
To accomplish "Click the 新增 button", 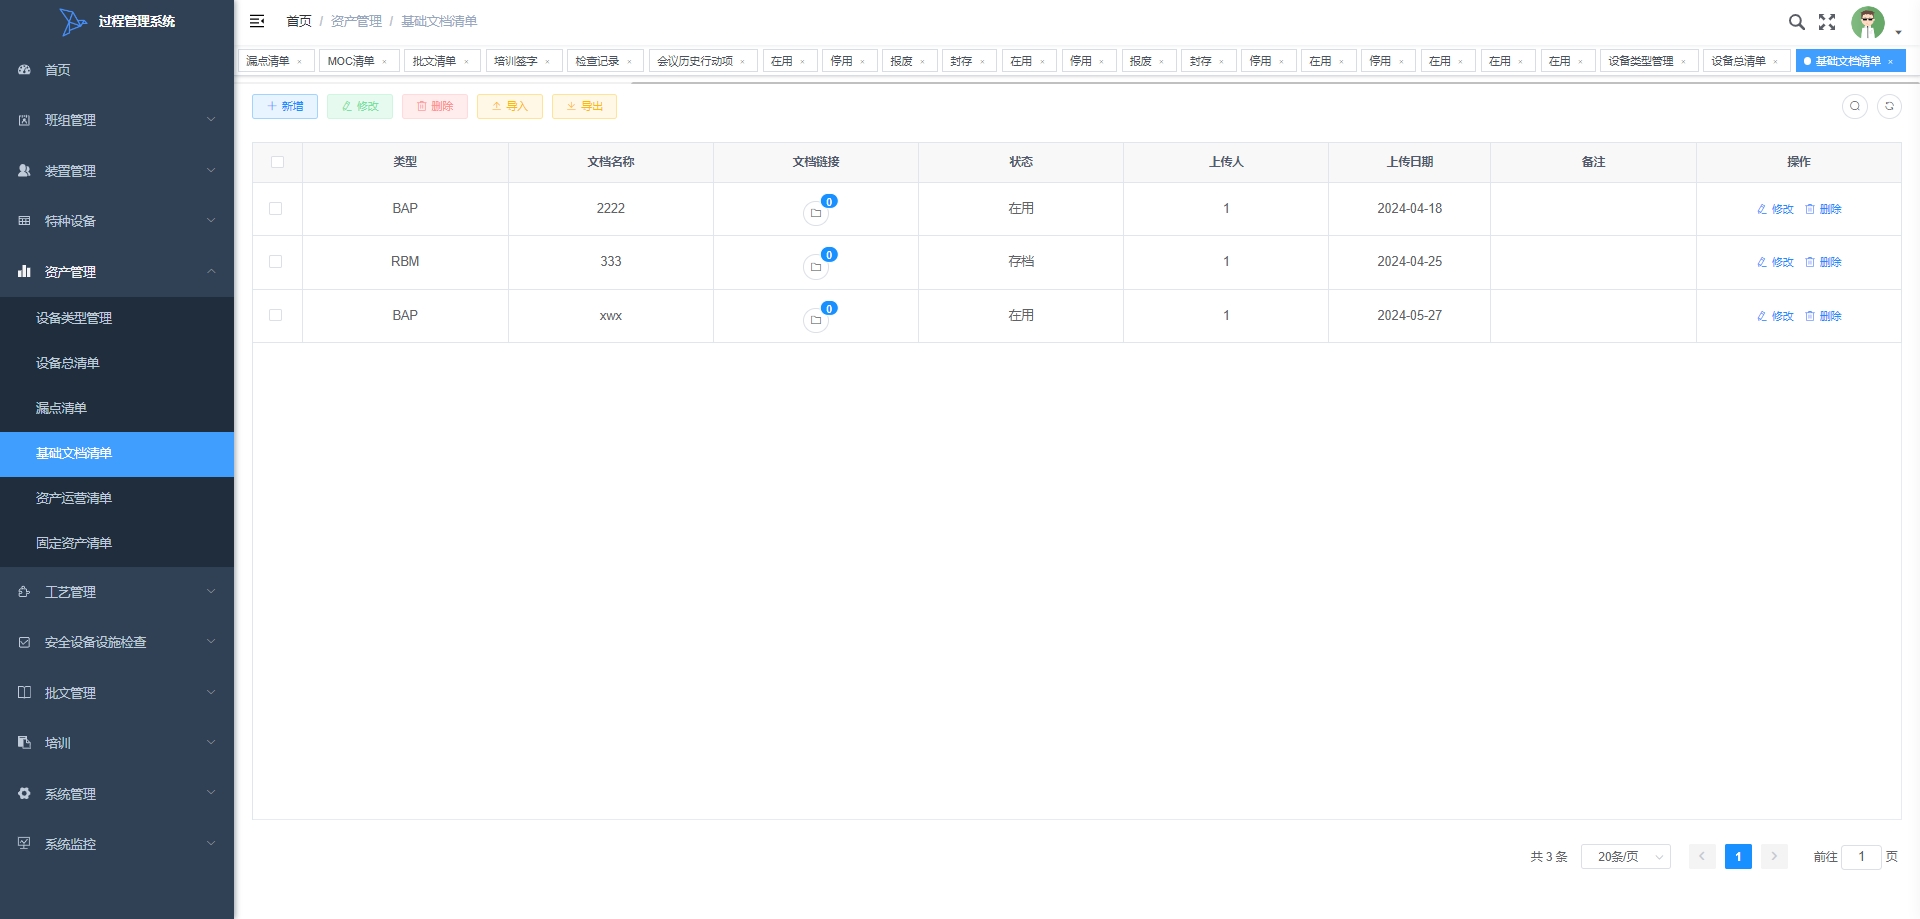I will point(285,106).
